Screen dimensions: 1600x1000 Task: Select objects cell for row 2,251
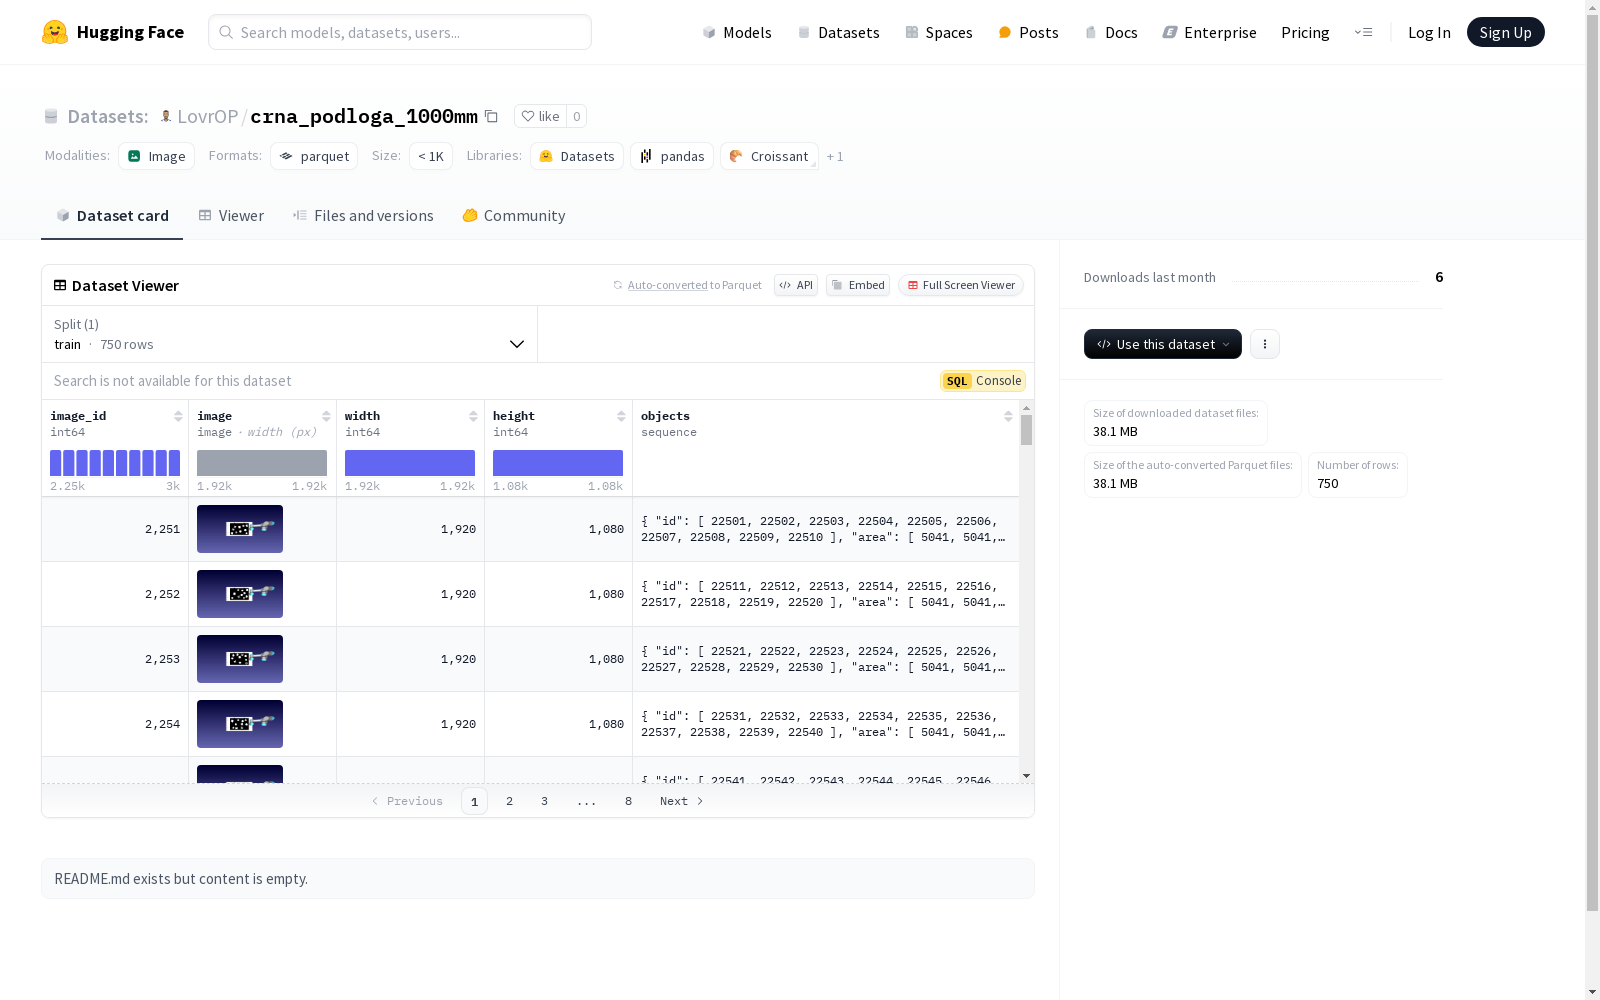point(826,529)
